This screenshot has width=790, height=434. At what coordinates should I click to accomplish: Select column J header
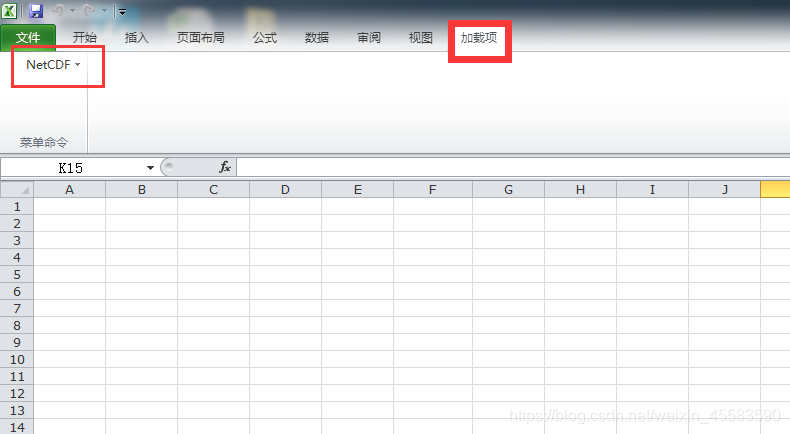pos(725,190)
